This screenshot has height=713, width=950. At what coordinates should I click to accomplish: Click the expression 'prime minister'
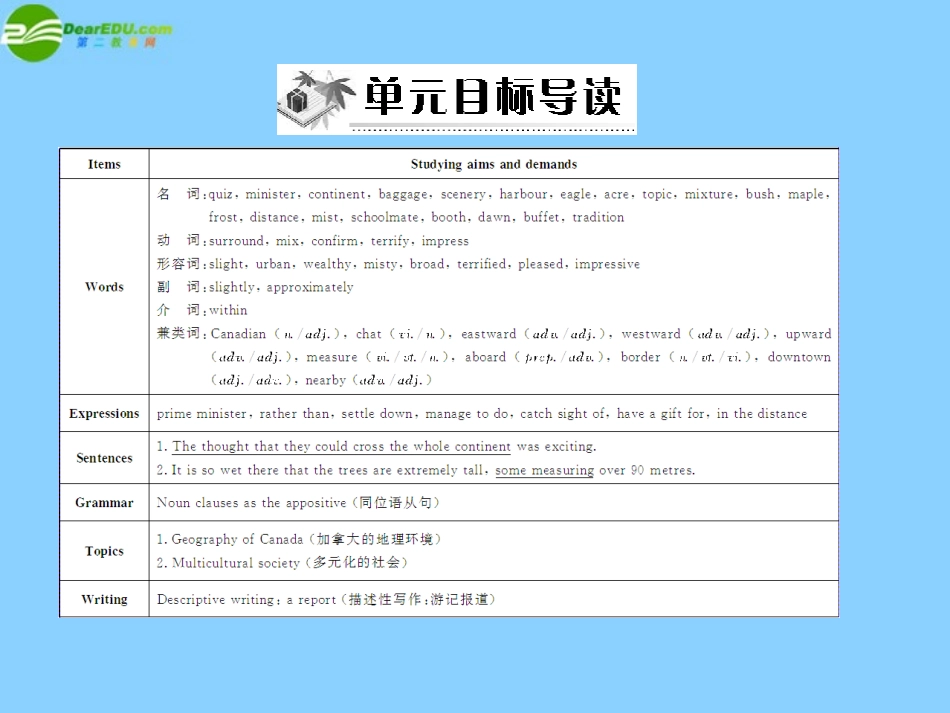click(x=202, y=414)
